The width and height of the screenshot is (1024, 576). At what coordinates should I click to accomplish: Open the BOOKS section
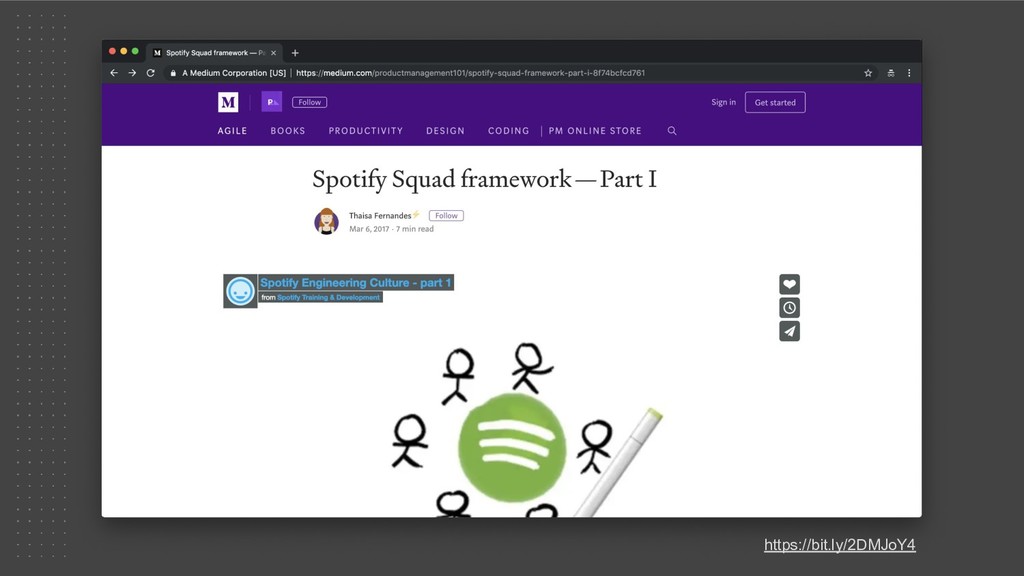pos(288,131)
